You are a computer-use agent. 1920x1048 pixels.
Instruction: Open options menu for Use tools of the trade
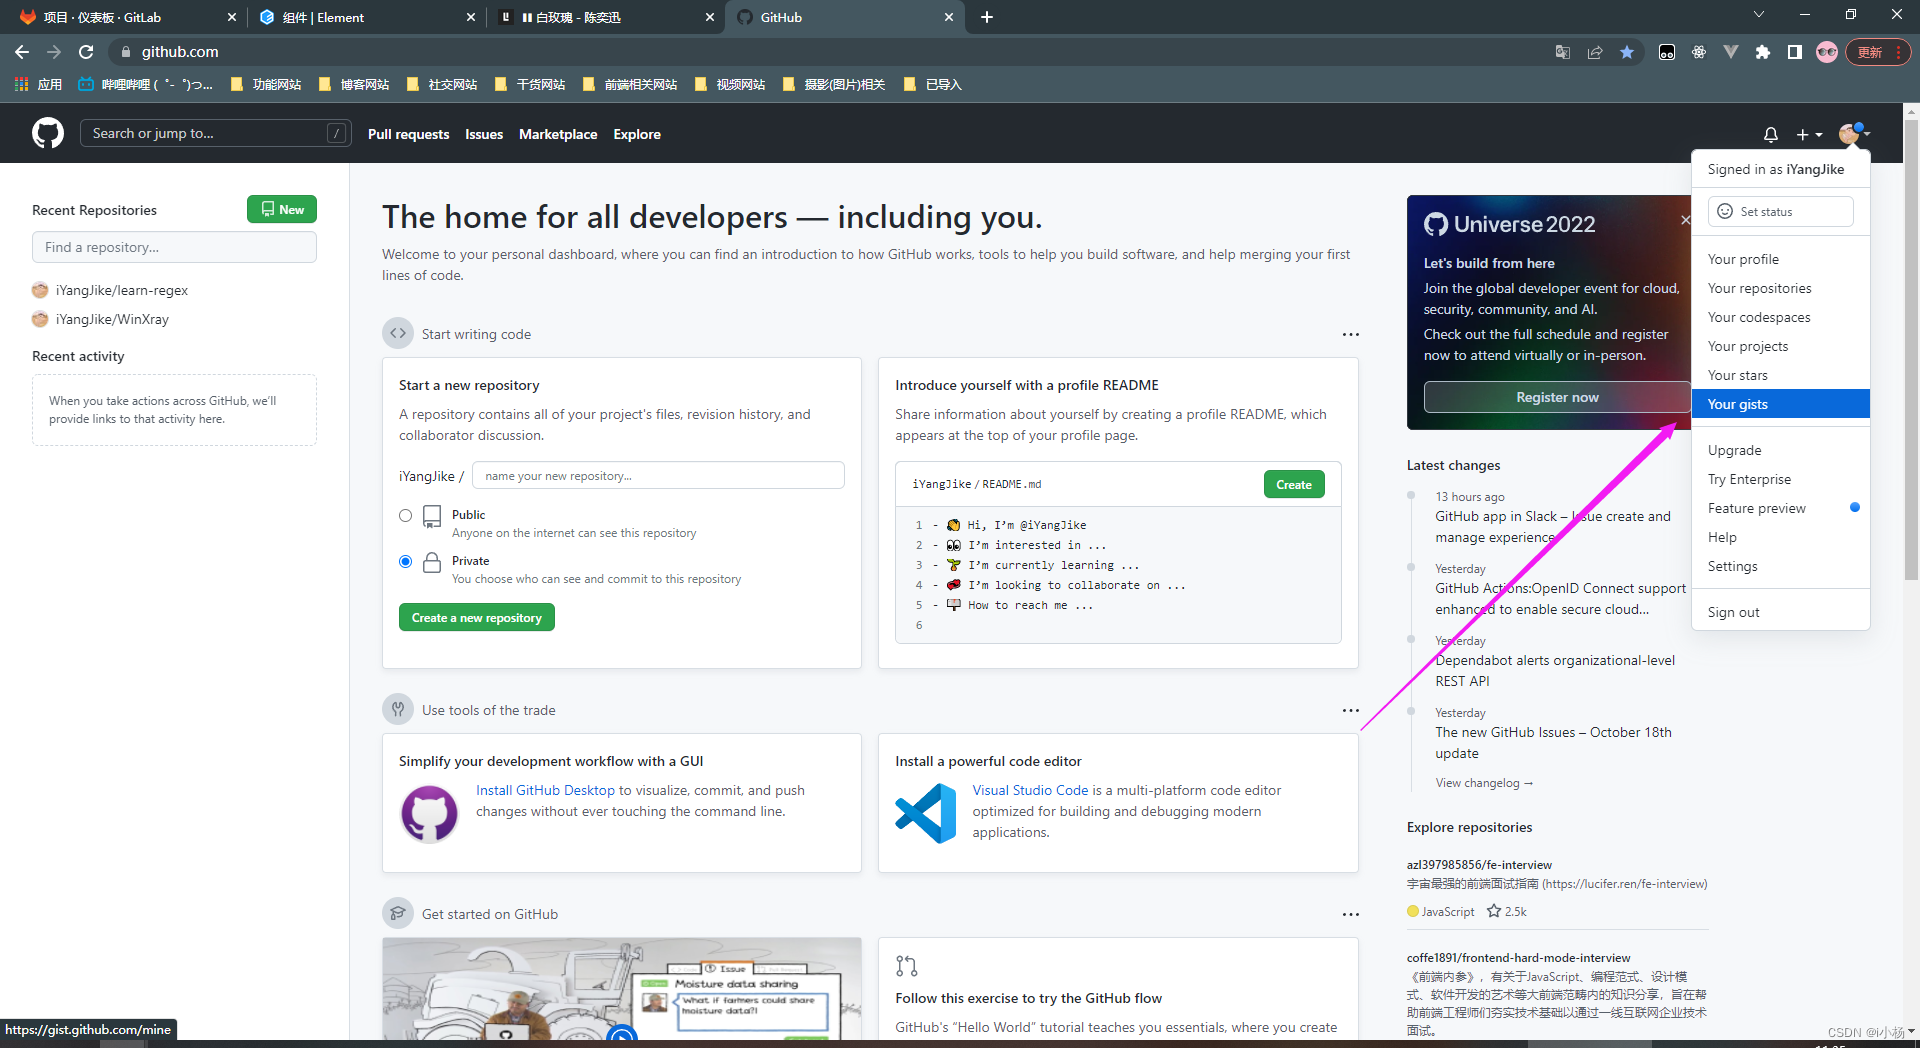point(1350,710)
